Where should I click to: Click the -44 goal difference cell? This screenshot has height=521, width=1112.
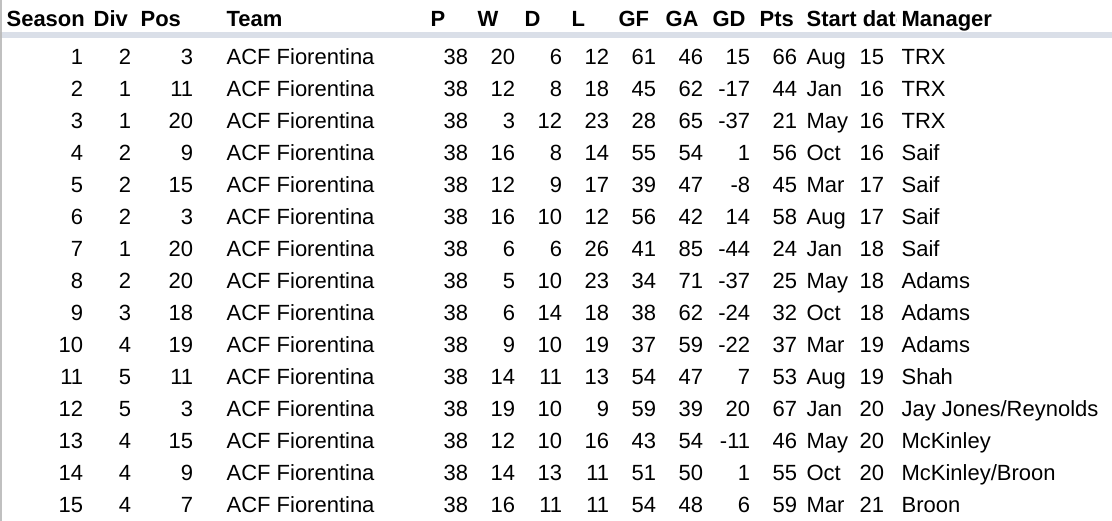pos(733,249)
